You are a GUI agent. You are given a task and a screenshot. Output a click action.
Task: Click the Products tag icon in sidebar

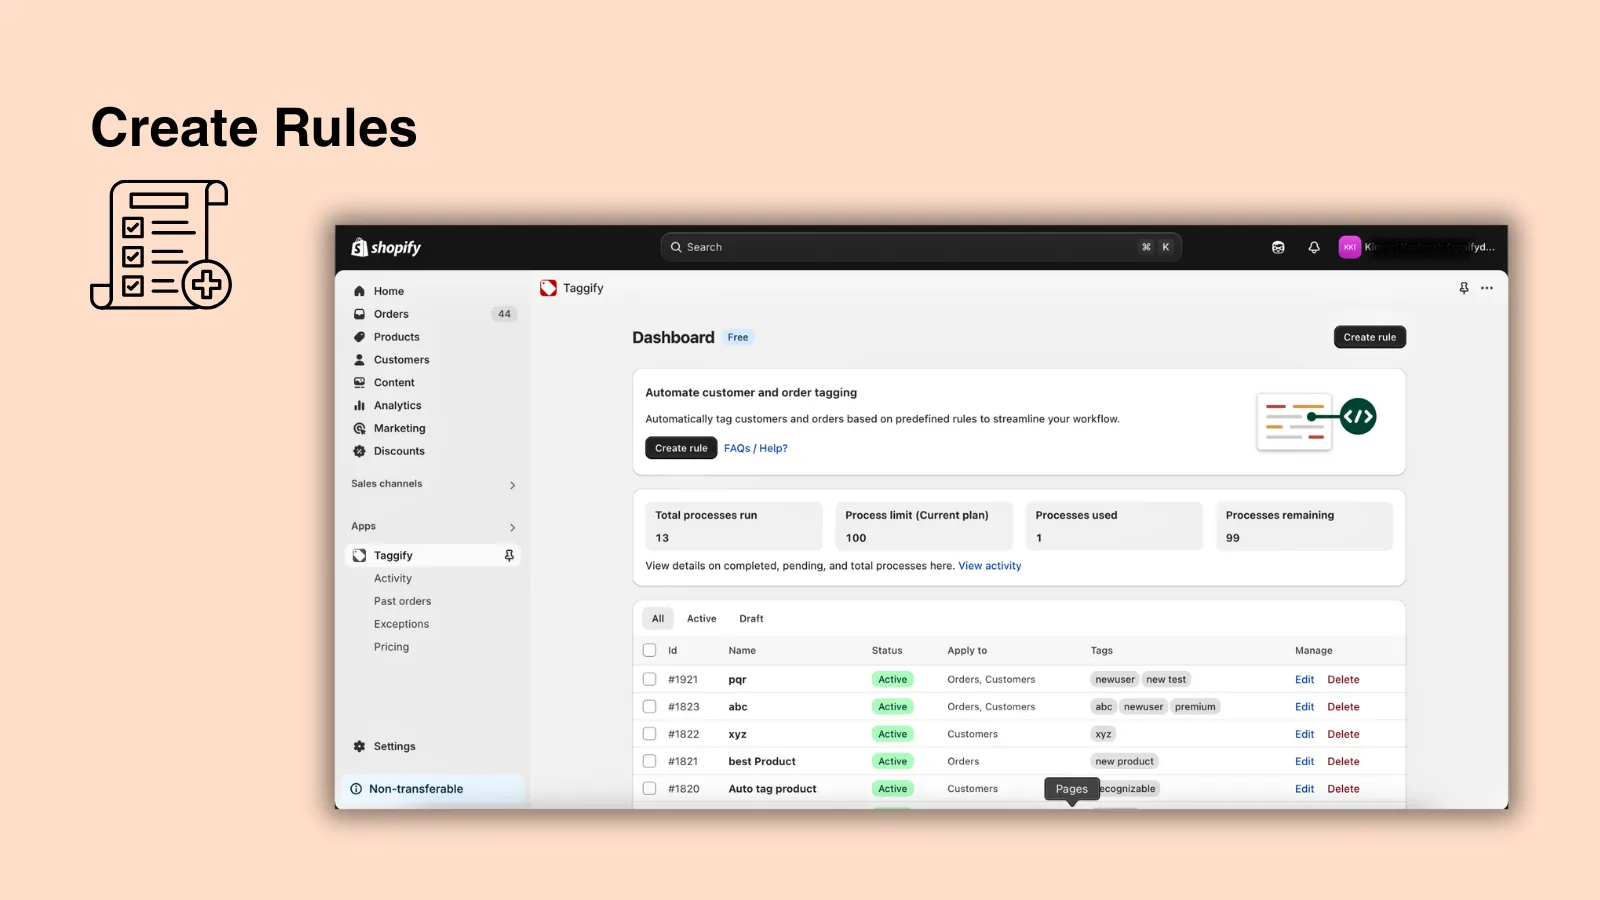coord(359,337)
